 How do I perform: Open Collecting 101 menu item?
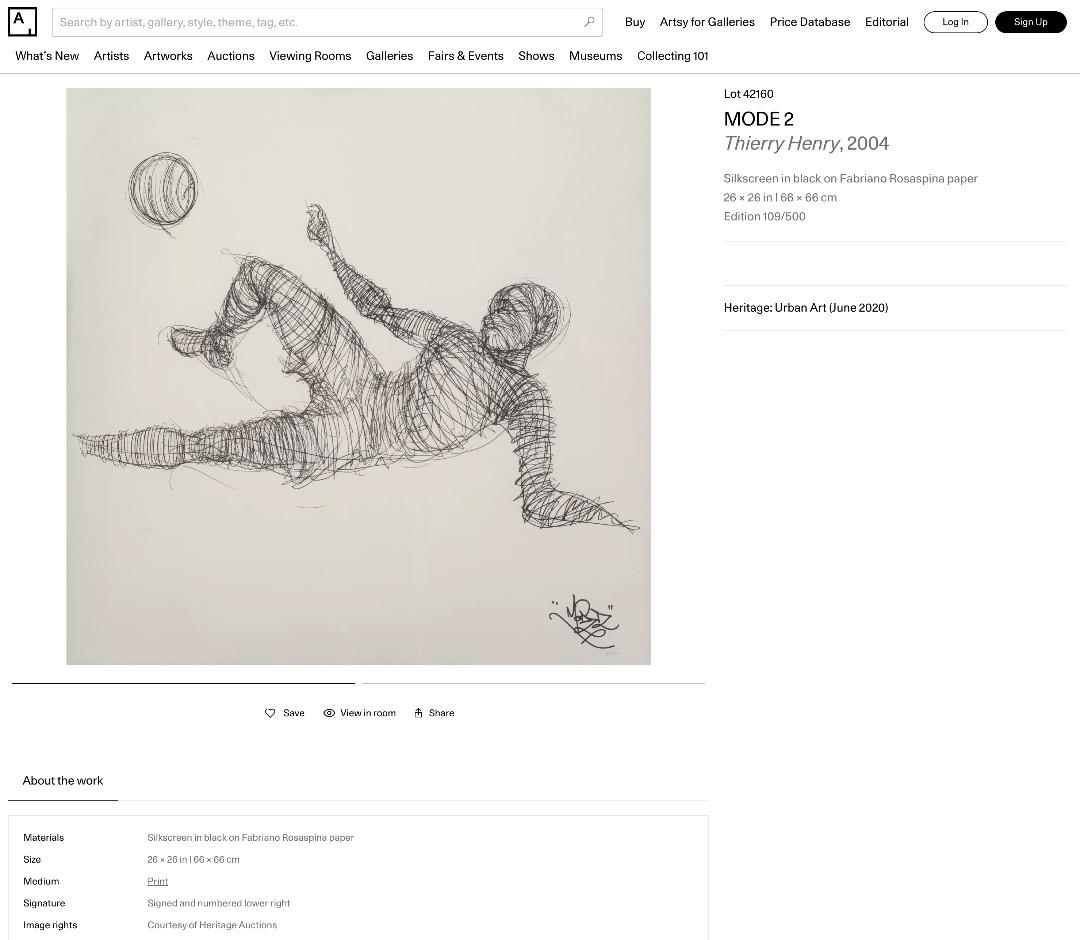(x=672, y=56)
